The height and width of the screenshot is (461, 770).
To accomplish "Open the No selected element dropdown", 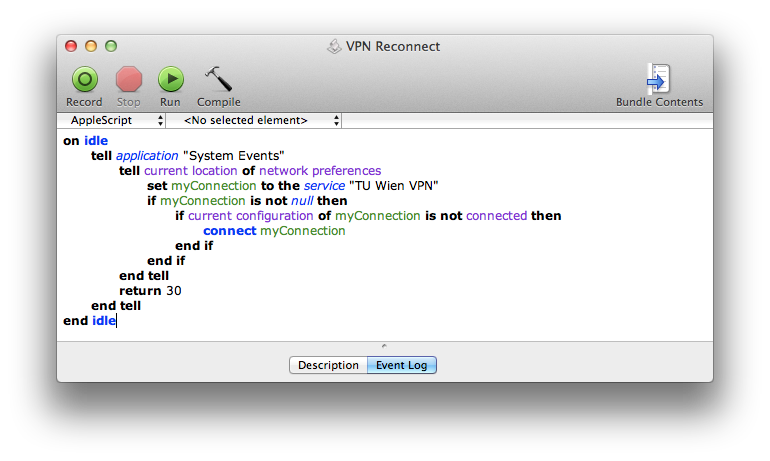I will [262, 120].
